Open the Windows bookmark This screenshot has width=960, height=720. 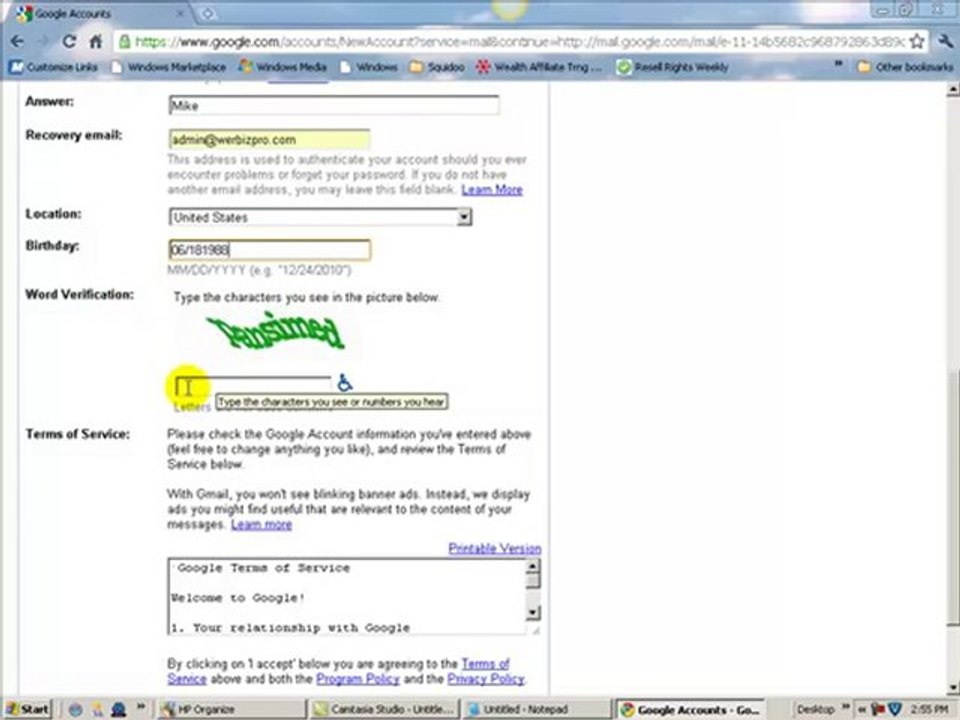coord(369,67)
